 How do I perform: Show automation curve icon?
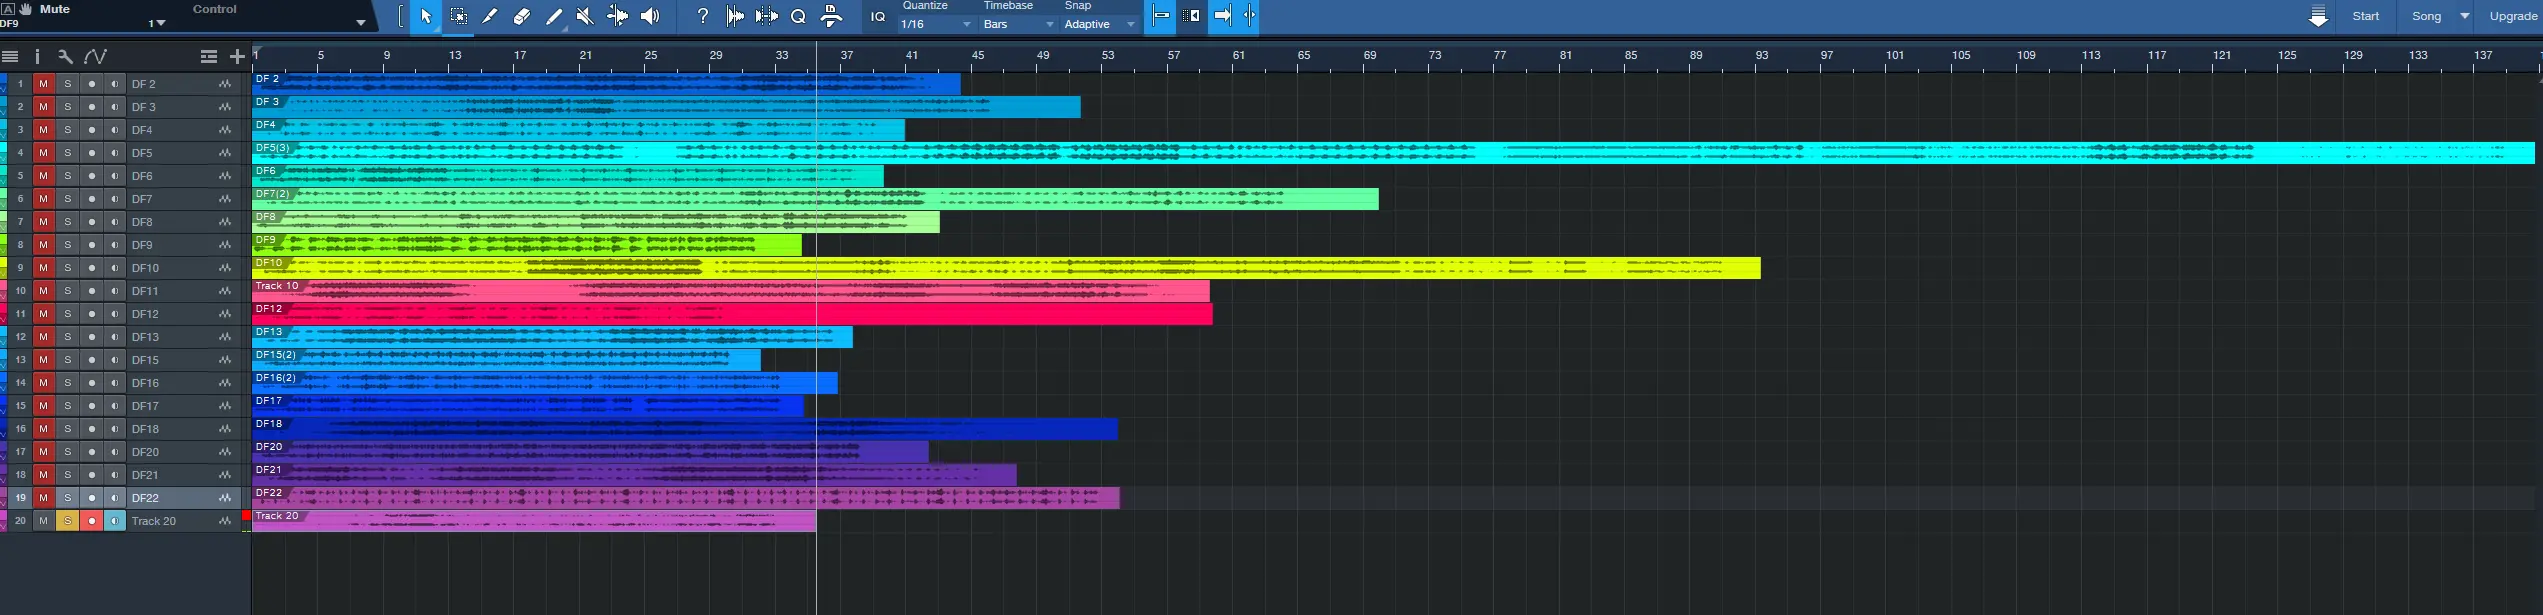[96, 57]
